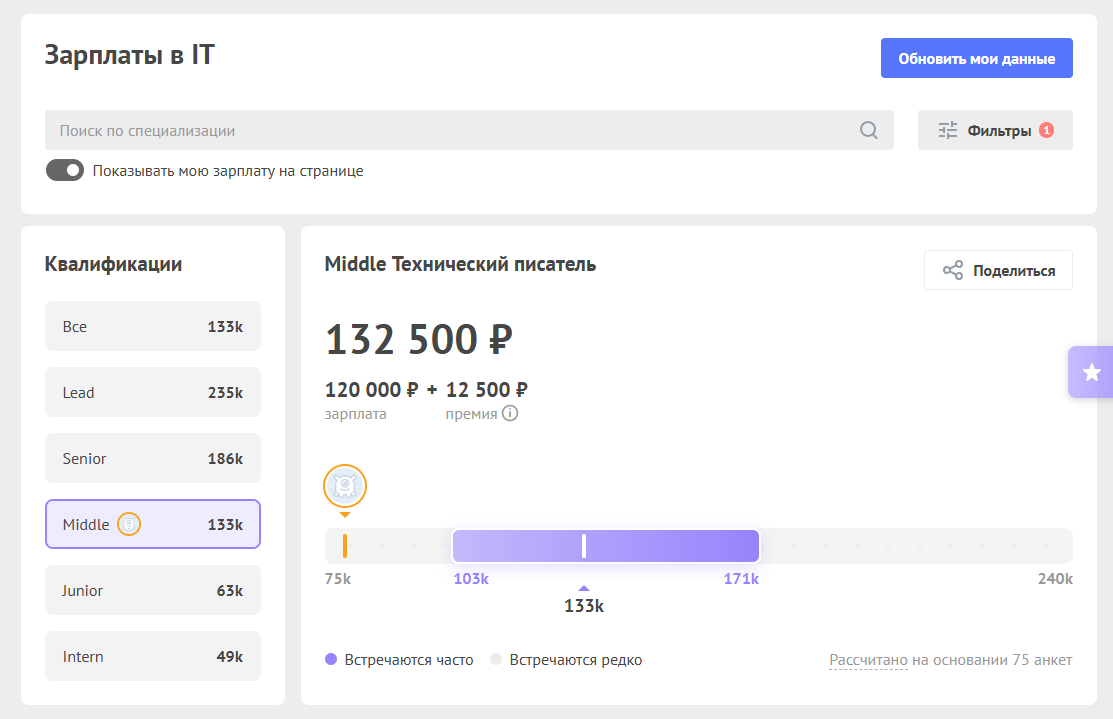Image resolution: width=1113 pixels, height=719 pixels.
Task: Choose the Junior qualification
Action: tap(152, 590)
